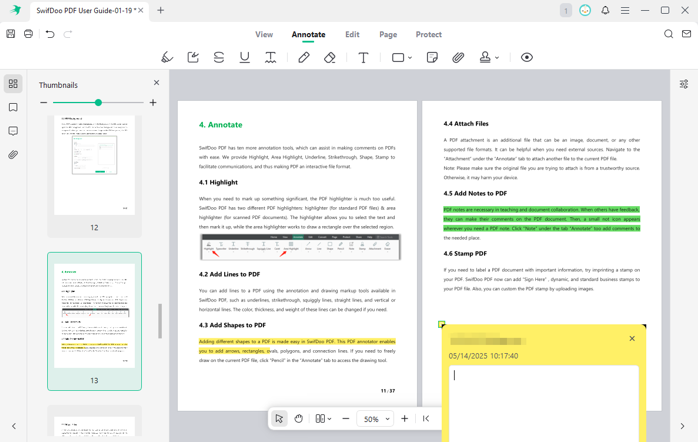Decrease thumbnail size with minus button

point(43,103)
